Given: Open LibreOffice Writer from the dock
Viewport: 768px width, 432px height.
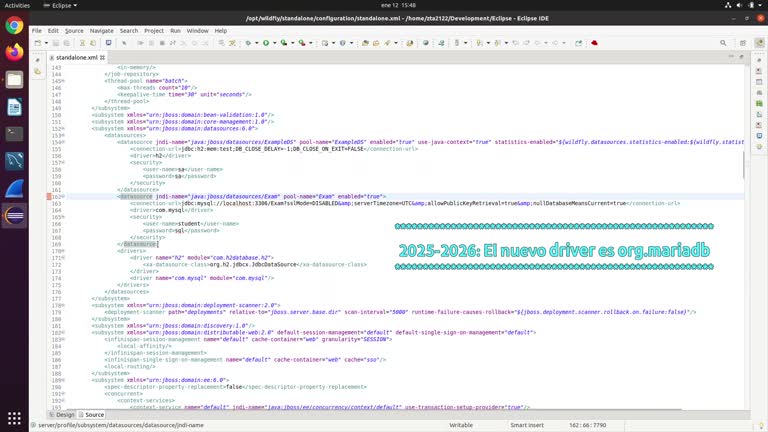Looking at the screenshot, I should 14,107.
